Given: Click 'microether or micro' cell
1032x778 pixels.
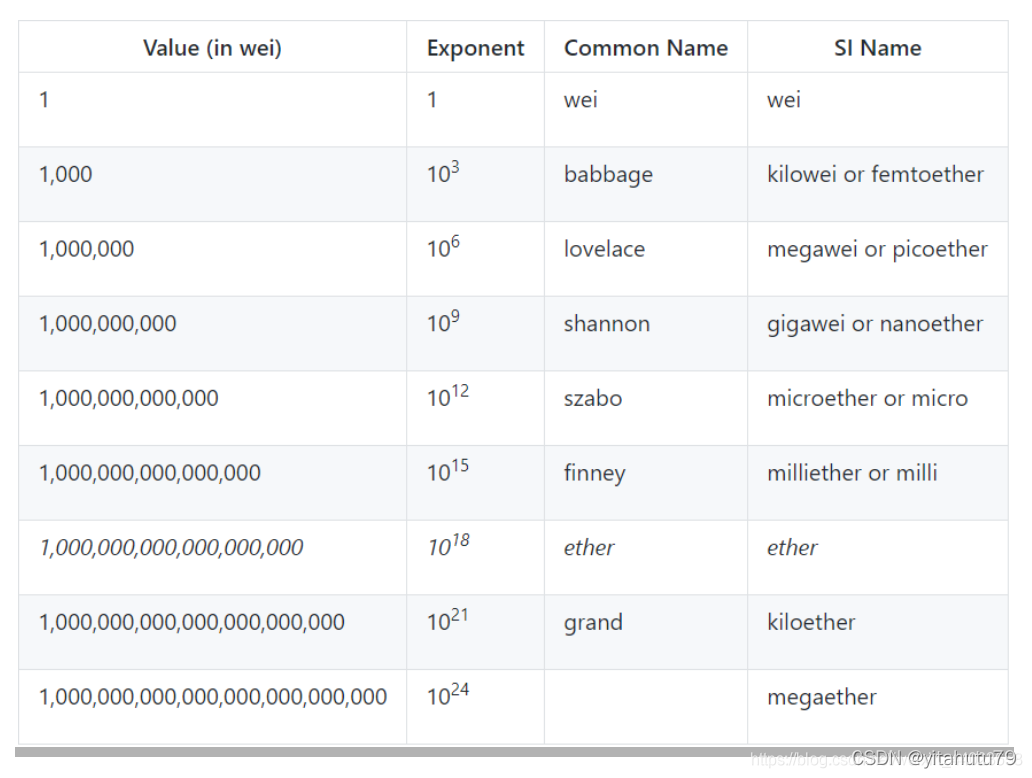Looking at the screenshot, I should (x=867, y=398).
